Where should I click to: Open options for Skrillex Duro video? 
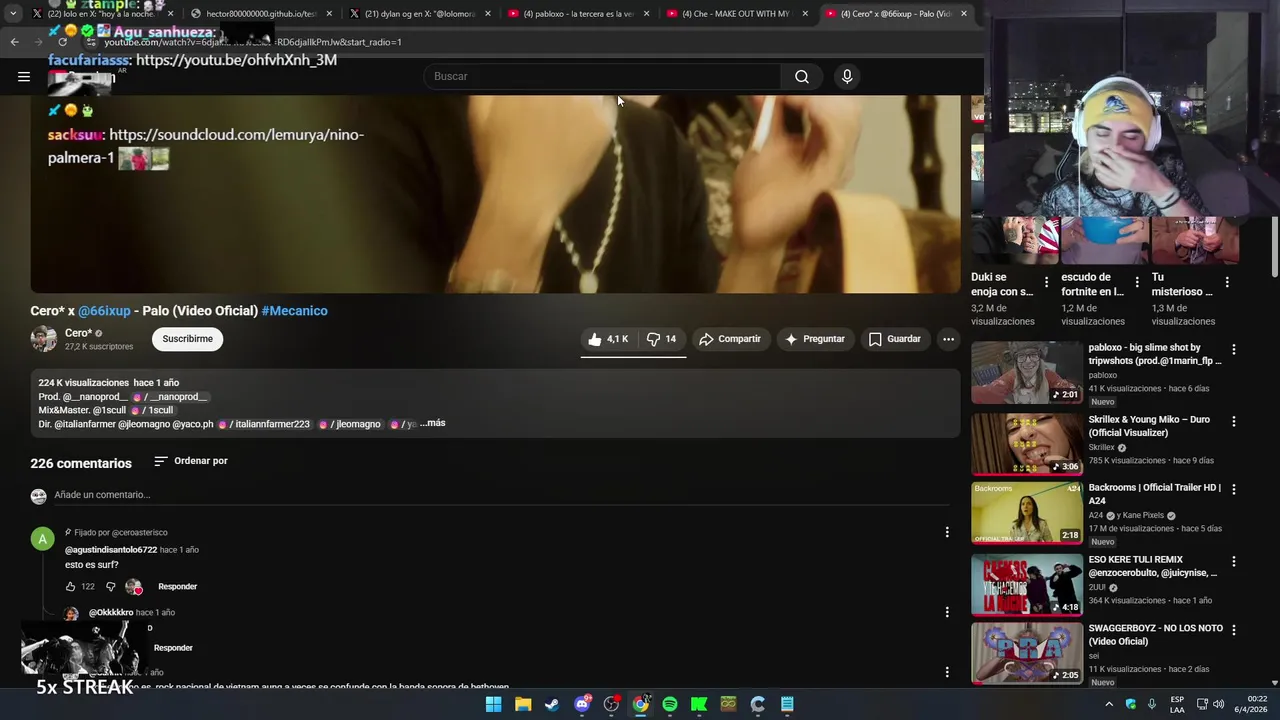pos(1234,422)
